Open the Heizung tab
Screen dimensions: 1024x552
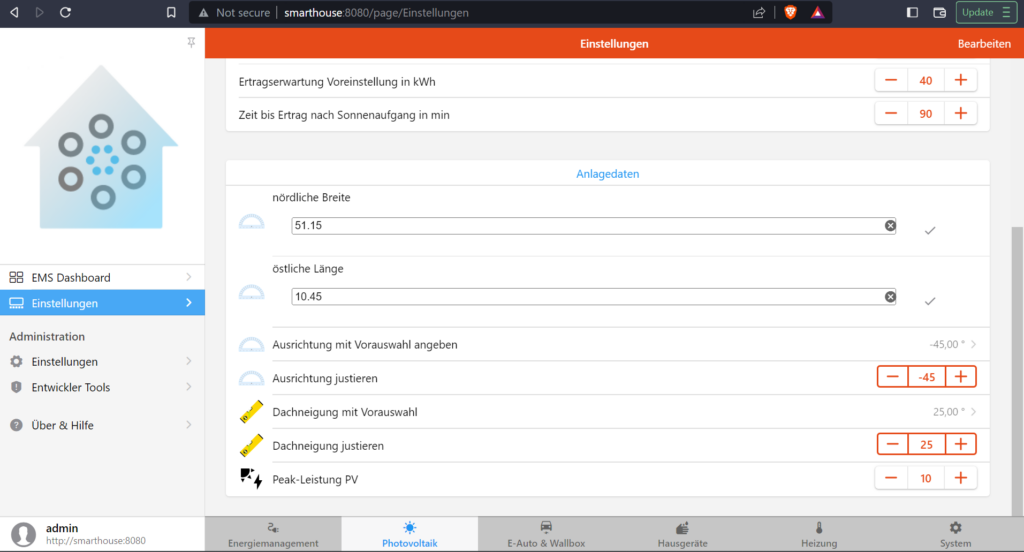pyautogui.click(x=818, y=534)
